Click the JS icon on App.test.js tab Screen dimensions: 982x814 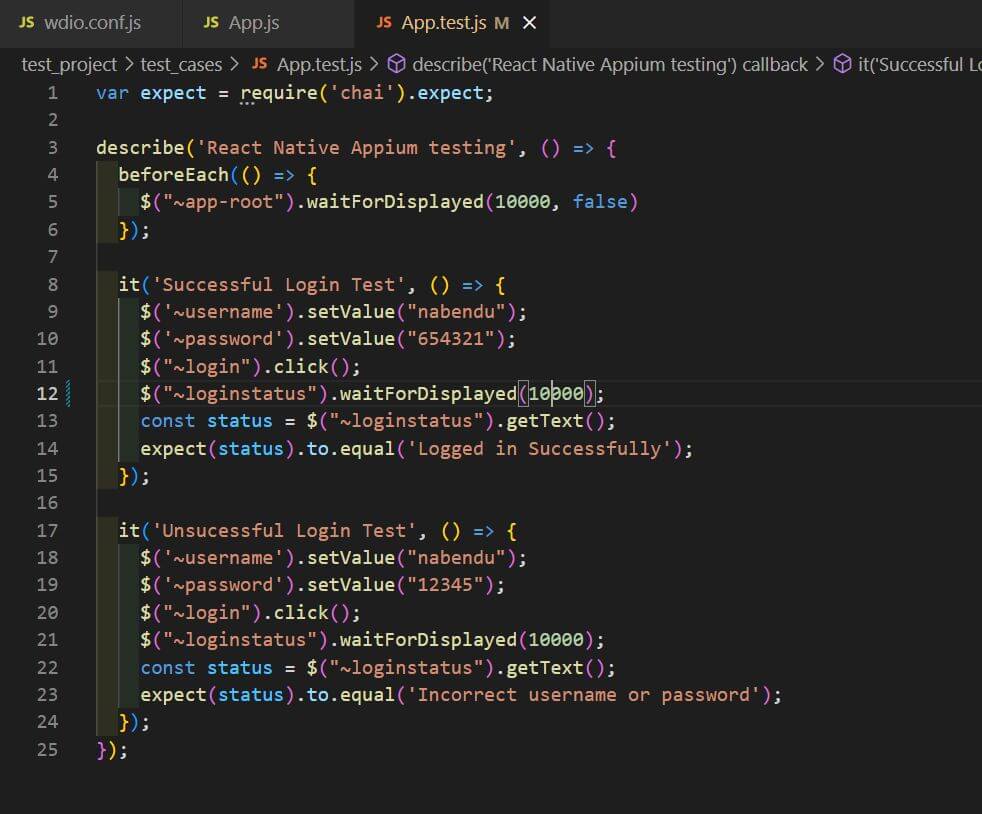[383, 22]
